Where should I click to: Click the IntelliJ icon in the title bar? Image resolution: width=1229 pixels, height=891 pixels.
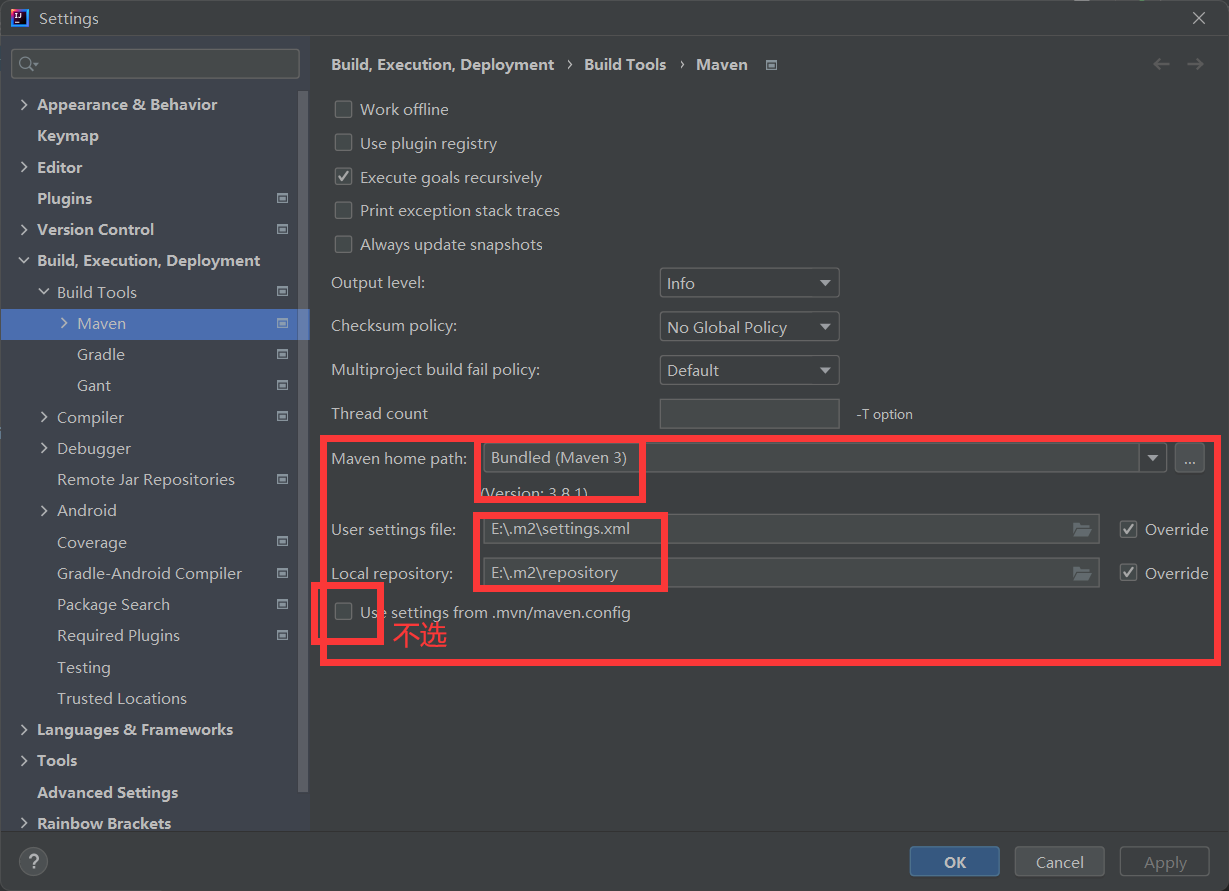tap(19, 18)
